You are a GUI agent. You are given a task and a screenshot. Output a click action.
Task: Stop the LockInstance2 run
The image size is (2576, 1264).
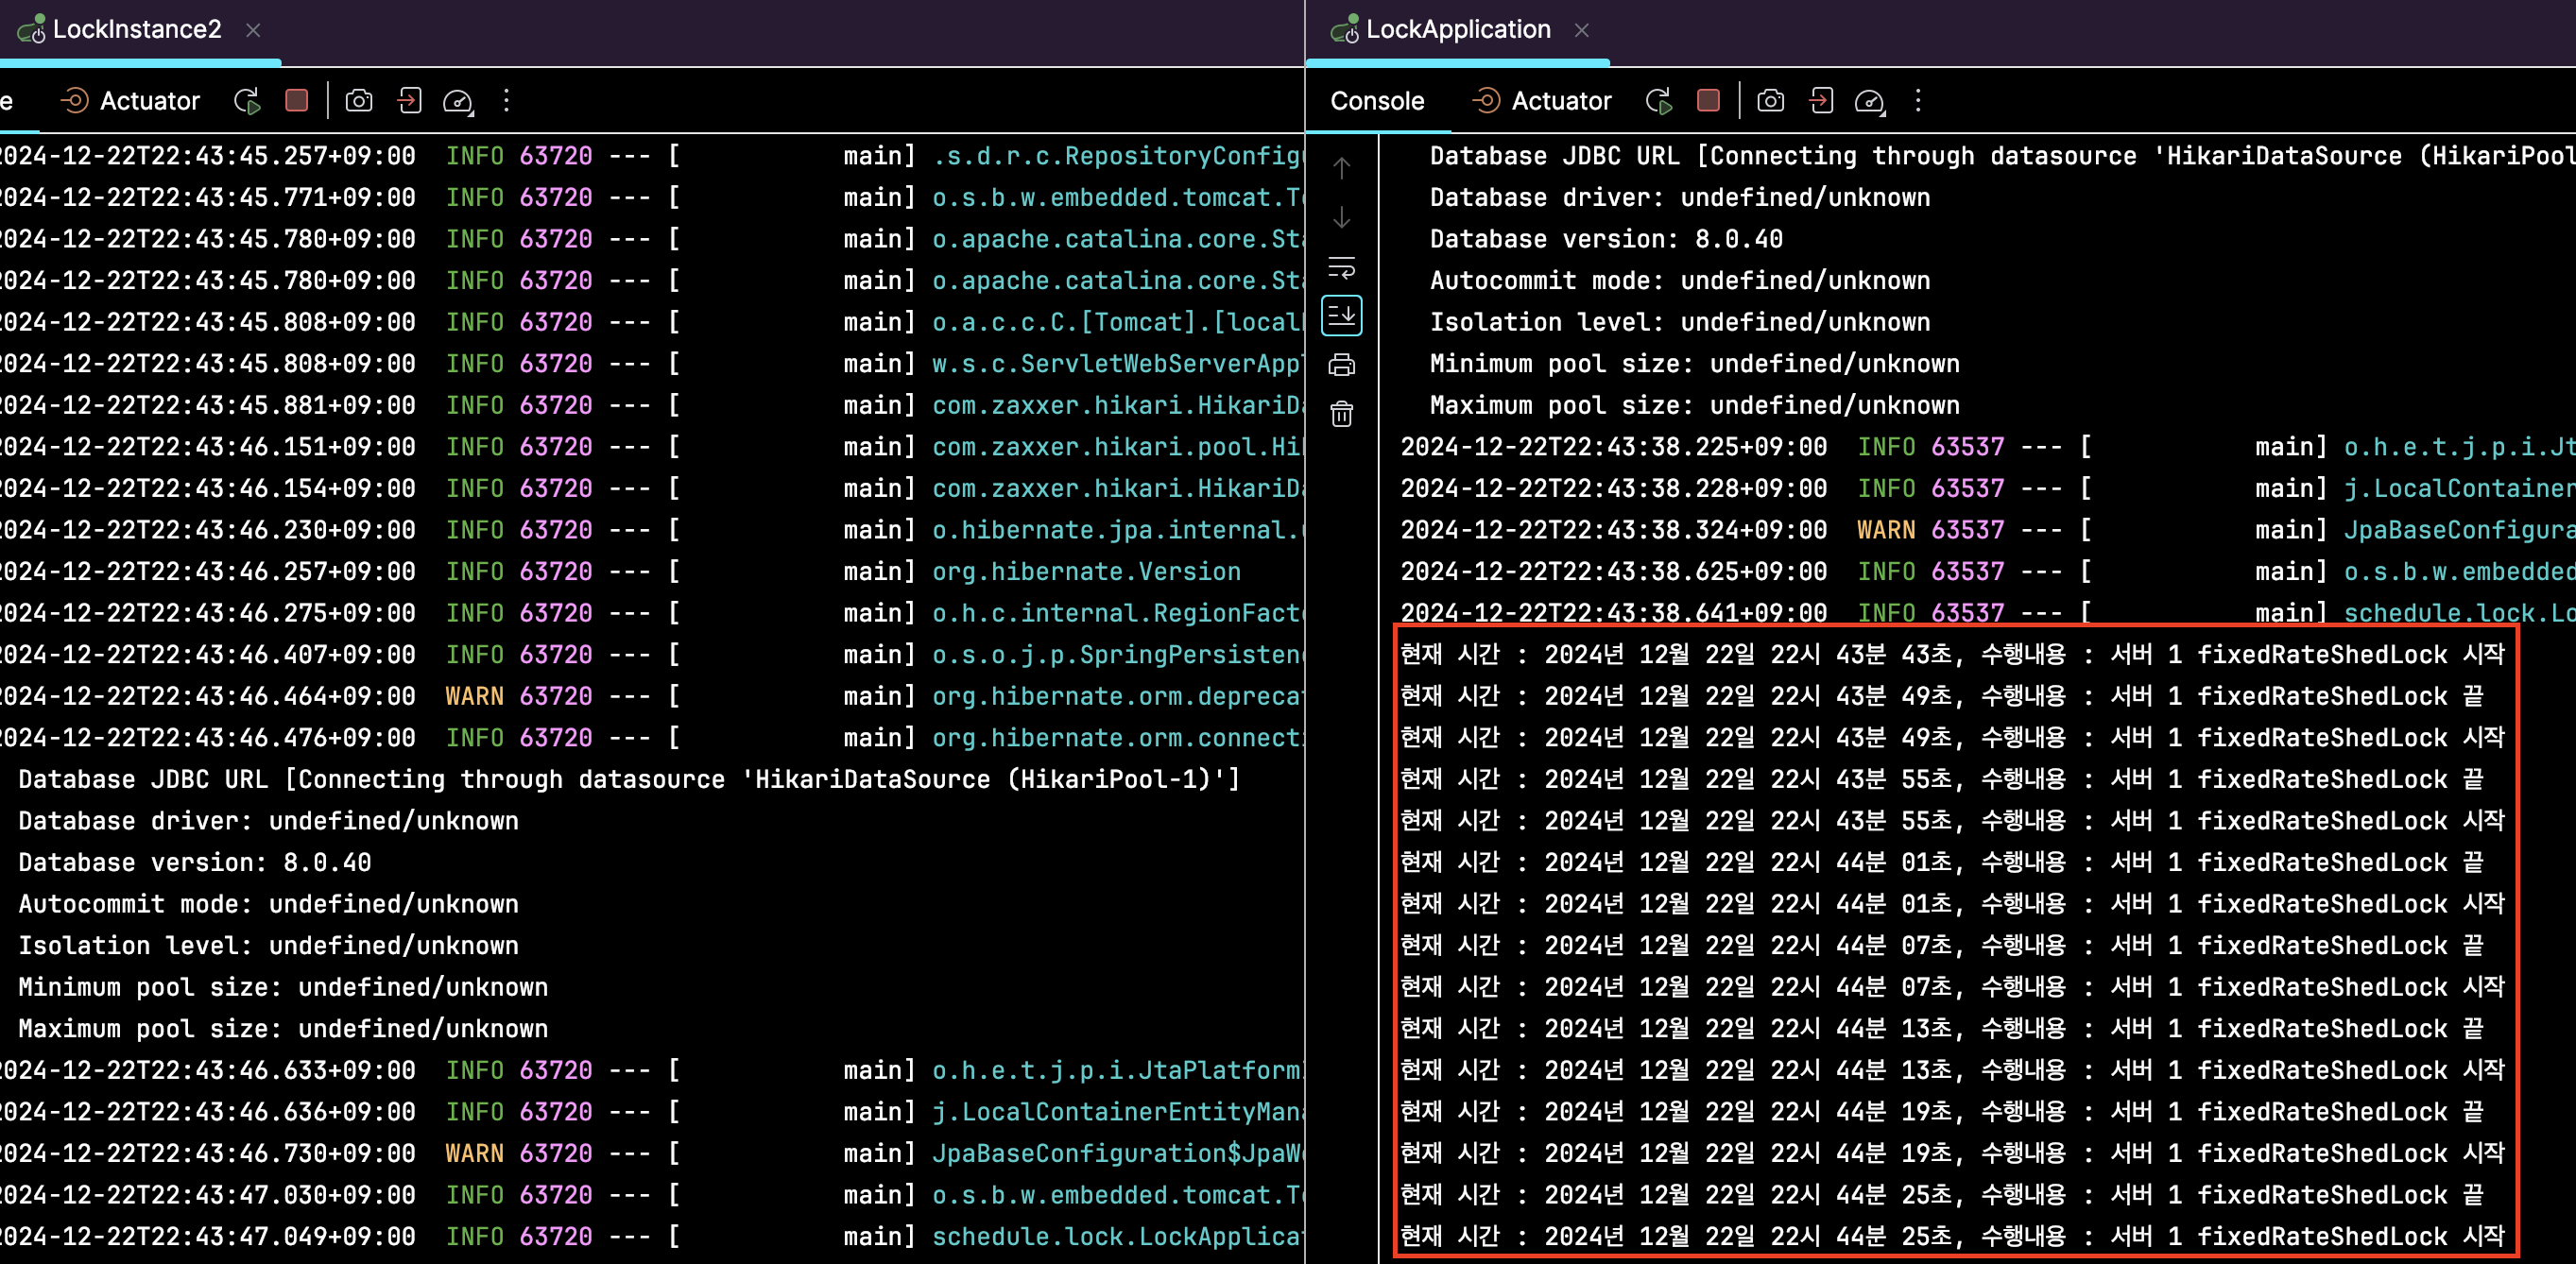coord(297,101)
